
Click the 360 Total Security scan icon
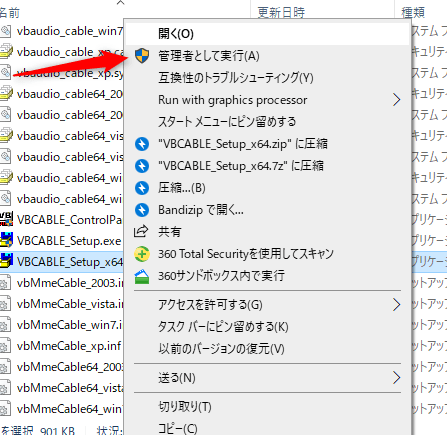tap(142, 254)
